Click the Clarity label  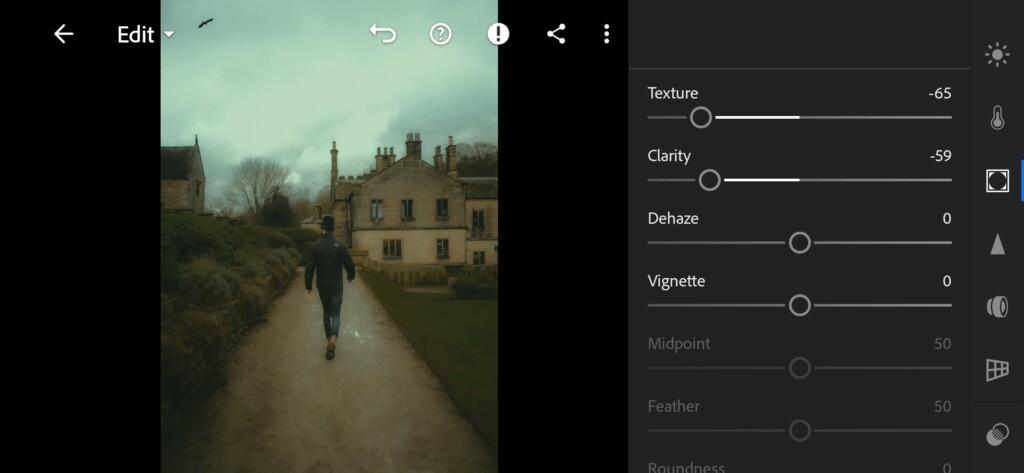tap(669, 156)
